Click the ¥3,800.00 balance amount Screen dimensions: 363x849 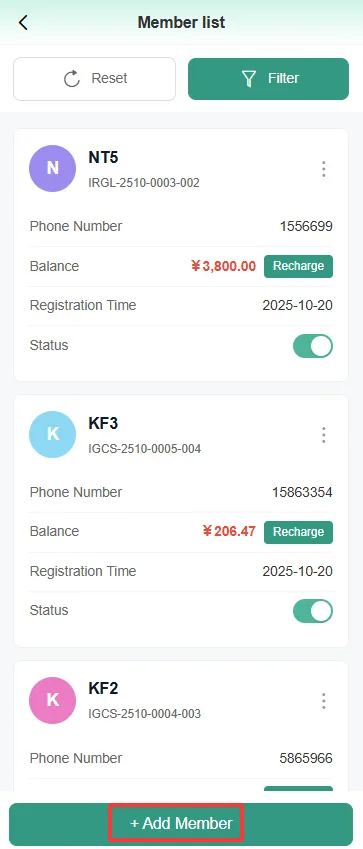223,266
